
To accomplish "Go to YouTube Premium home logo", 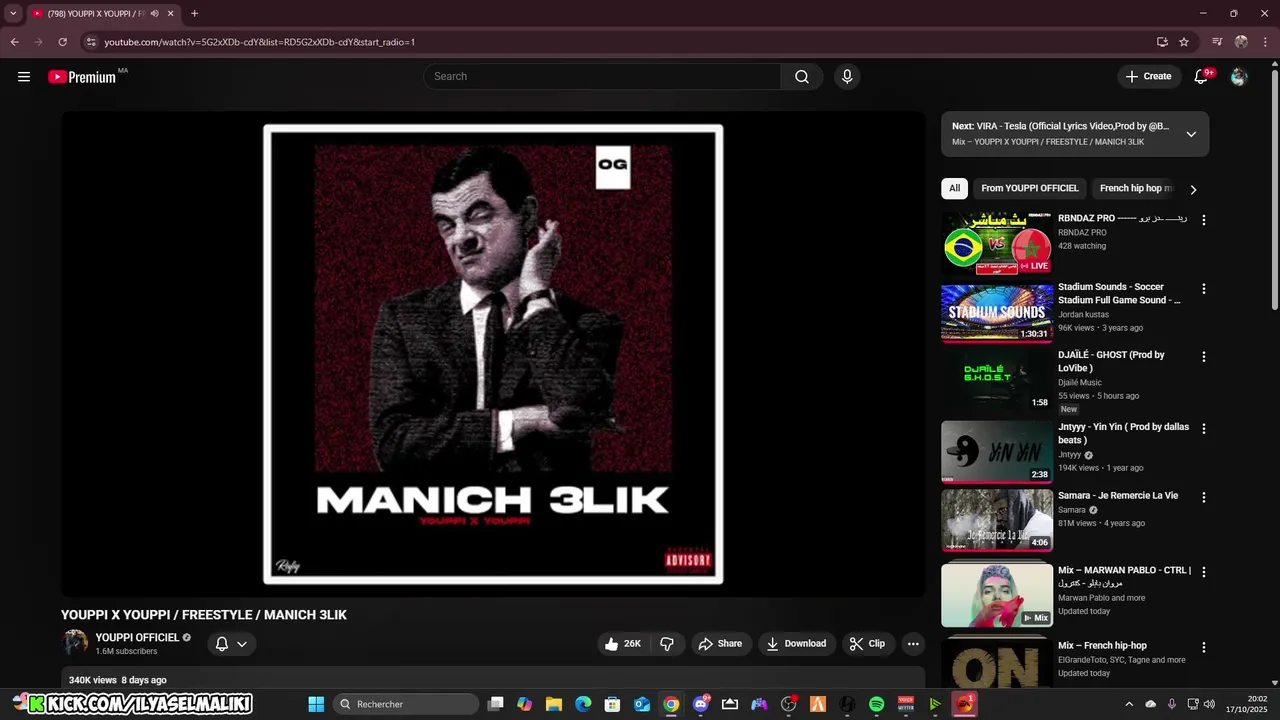I will [x=82, y=77].
